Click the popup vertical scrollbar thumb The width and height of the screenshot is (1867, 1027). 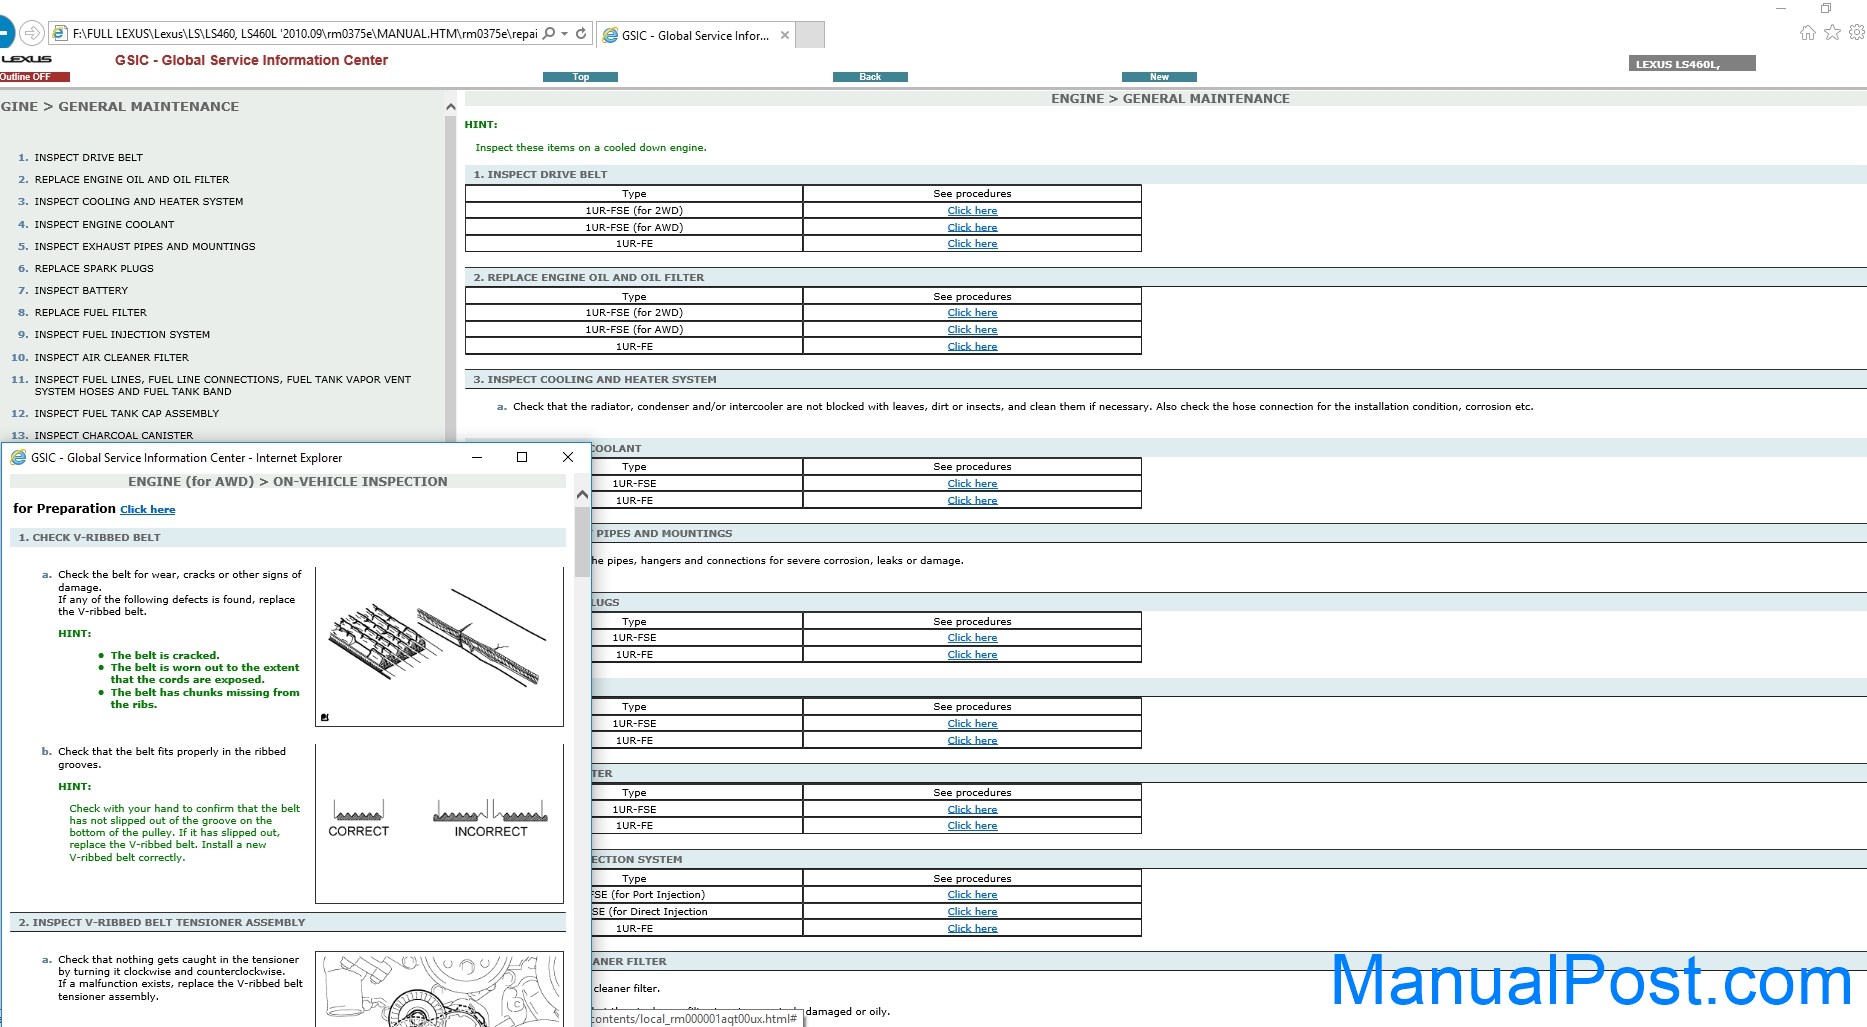coord(582,541)
